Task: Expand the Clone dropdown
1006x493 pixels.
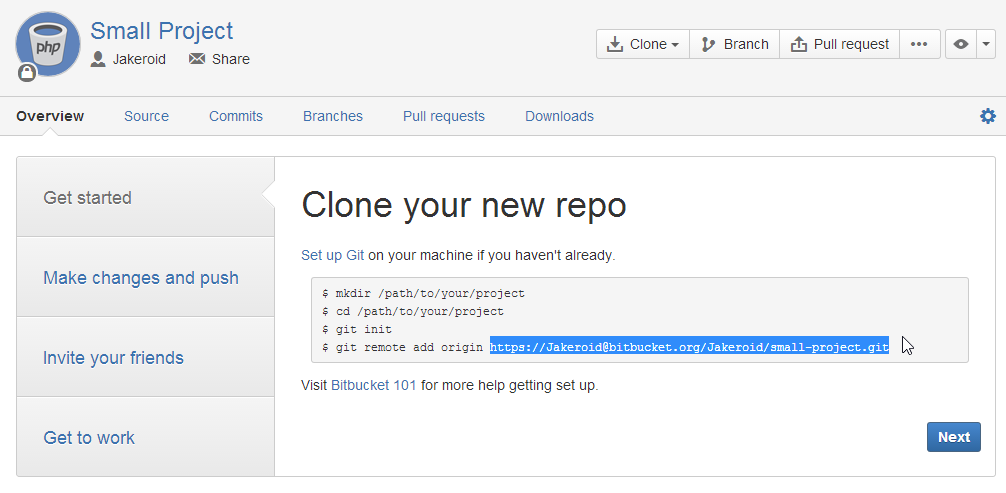Action: (643, 44)
